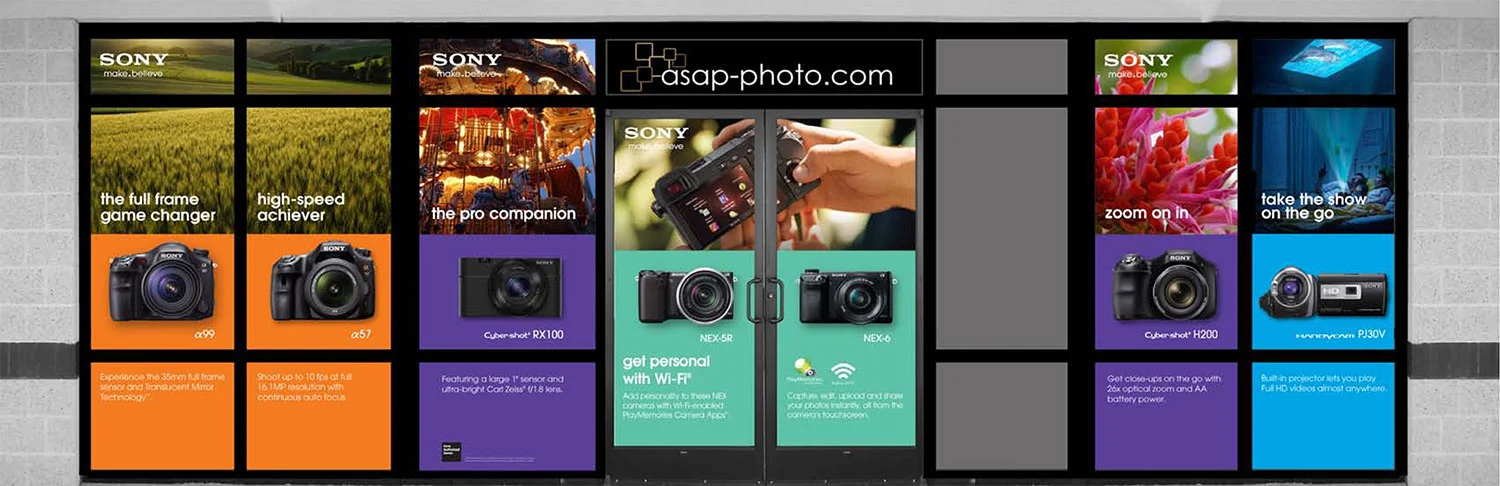Click the SONY logo above the flowers

pos(1138,60)
